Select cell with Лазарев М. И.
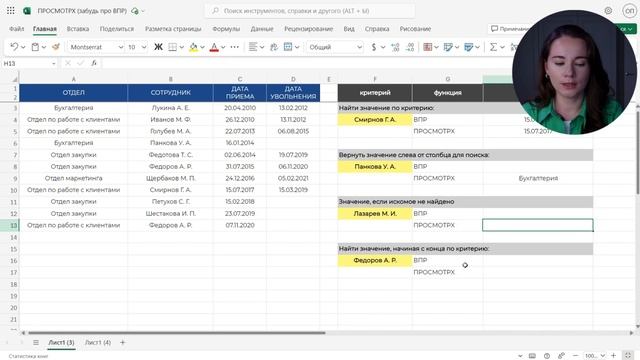Screen dimensions: 640x360 point(375,213)
